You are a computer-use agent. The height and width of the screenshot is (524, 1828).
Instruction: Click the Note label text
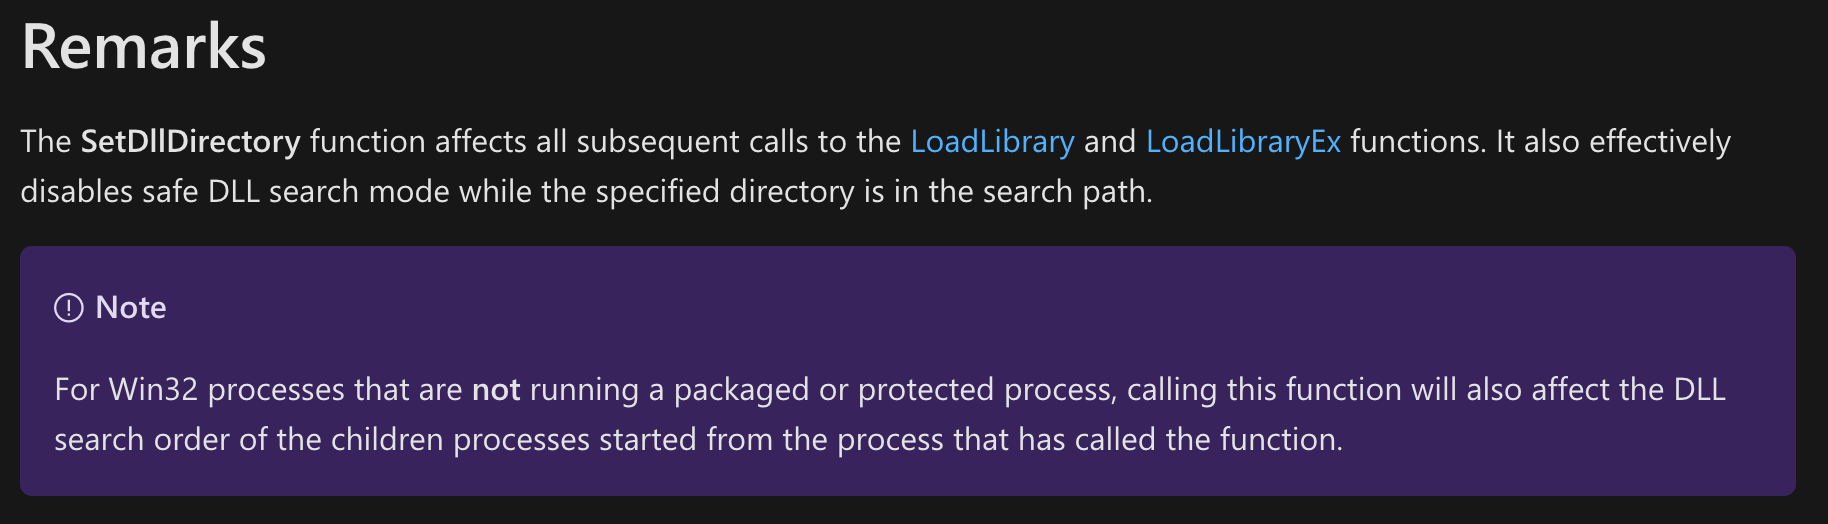[131, 308]
